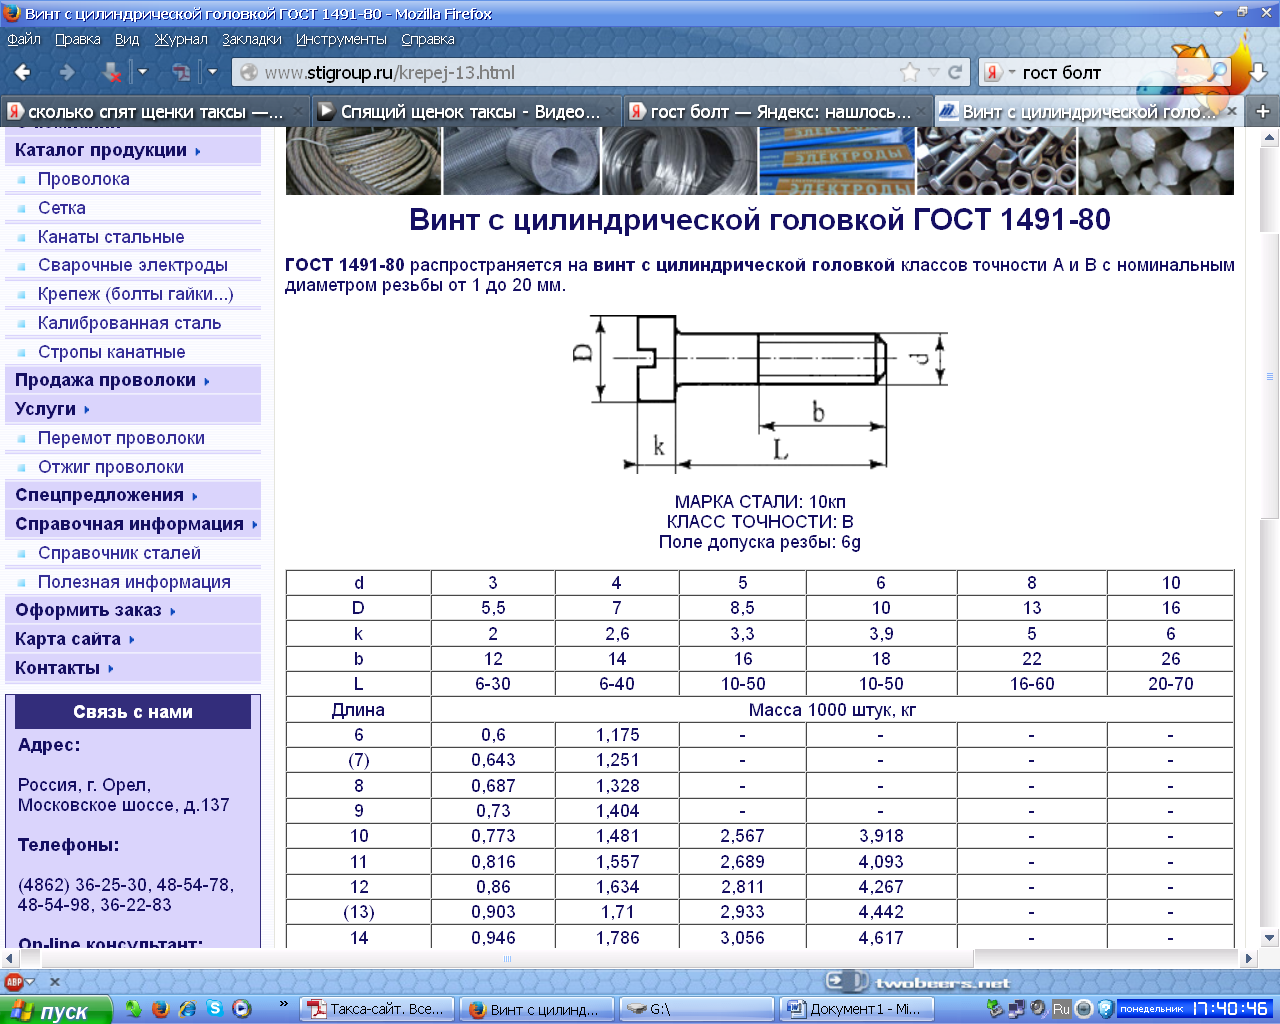Click the Start button 'пуск'
Screen dimensions: 1280x1024
coord(54,1010)
